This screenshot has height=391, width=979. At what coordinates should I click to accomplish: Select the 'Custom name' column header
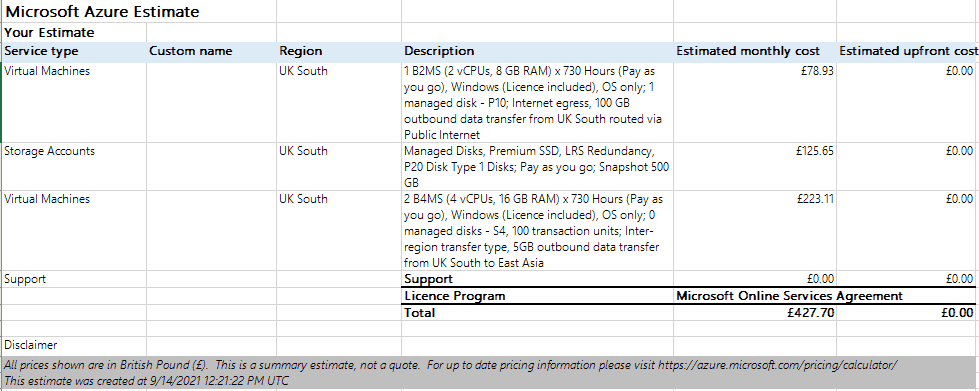coord(212,52)
